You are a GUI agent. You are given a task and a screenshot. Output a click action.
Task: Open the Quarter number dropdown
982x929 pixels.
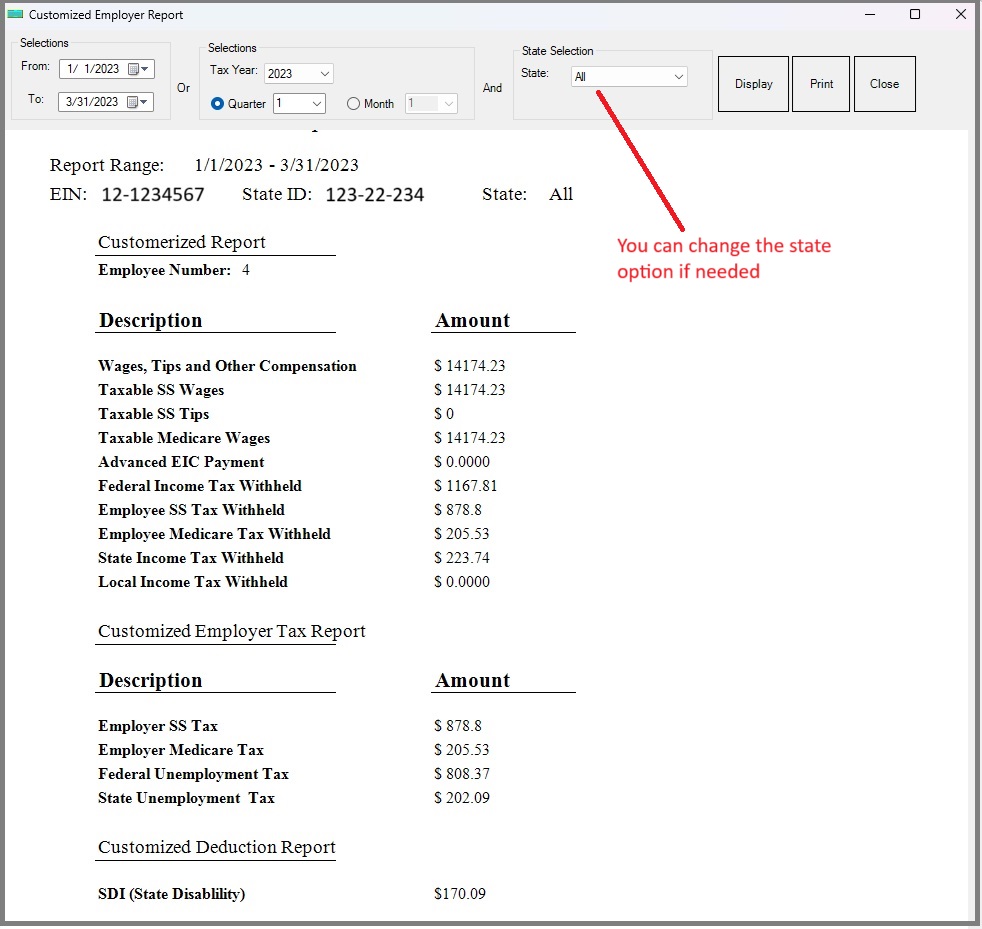[x=316, y=104]
